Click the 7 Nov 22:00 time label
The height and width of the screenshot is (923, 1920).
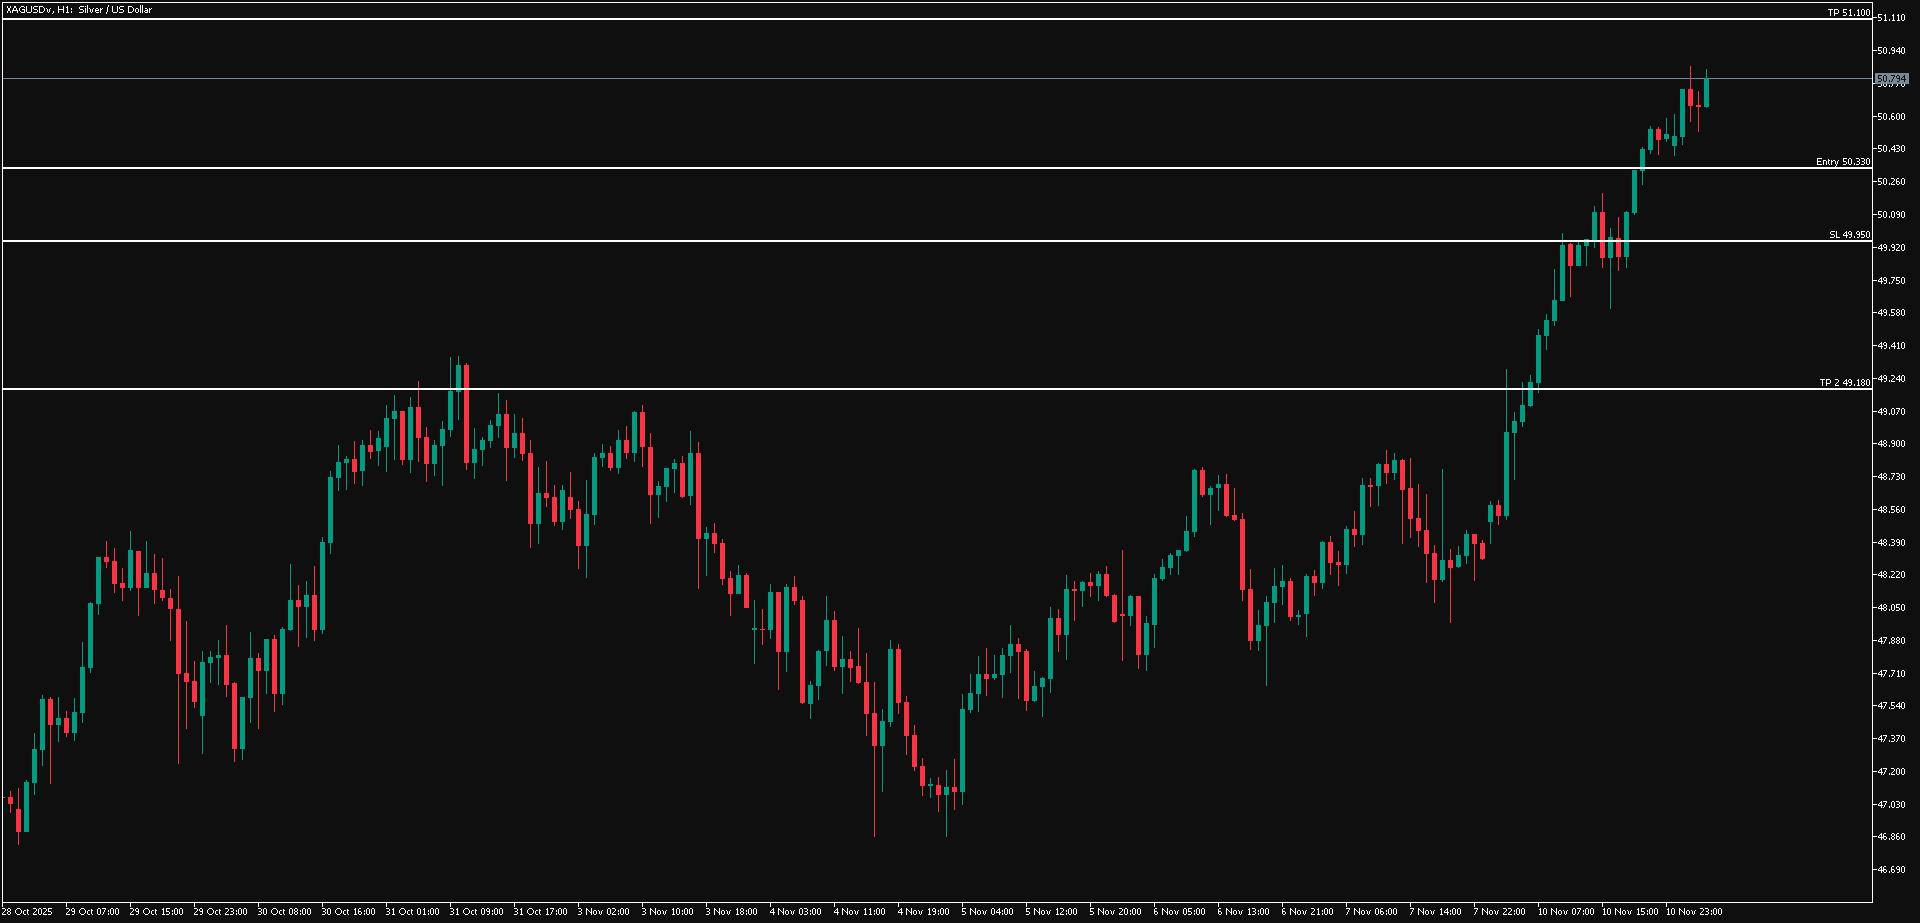click(x=1499, y=911)
